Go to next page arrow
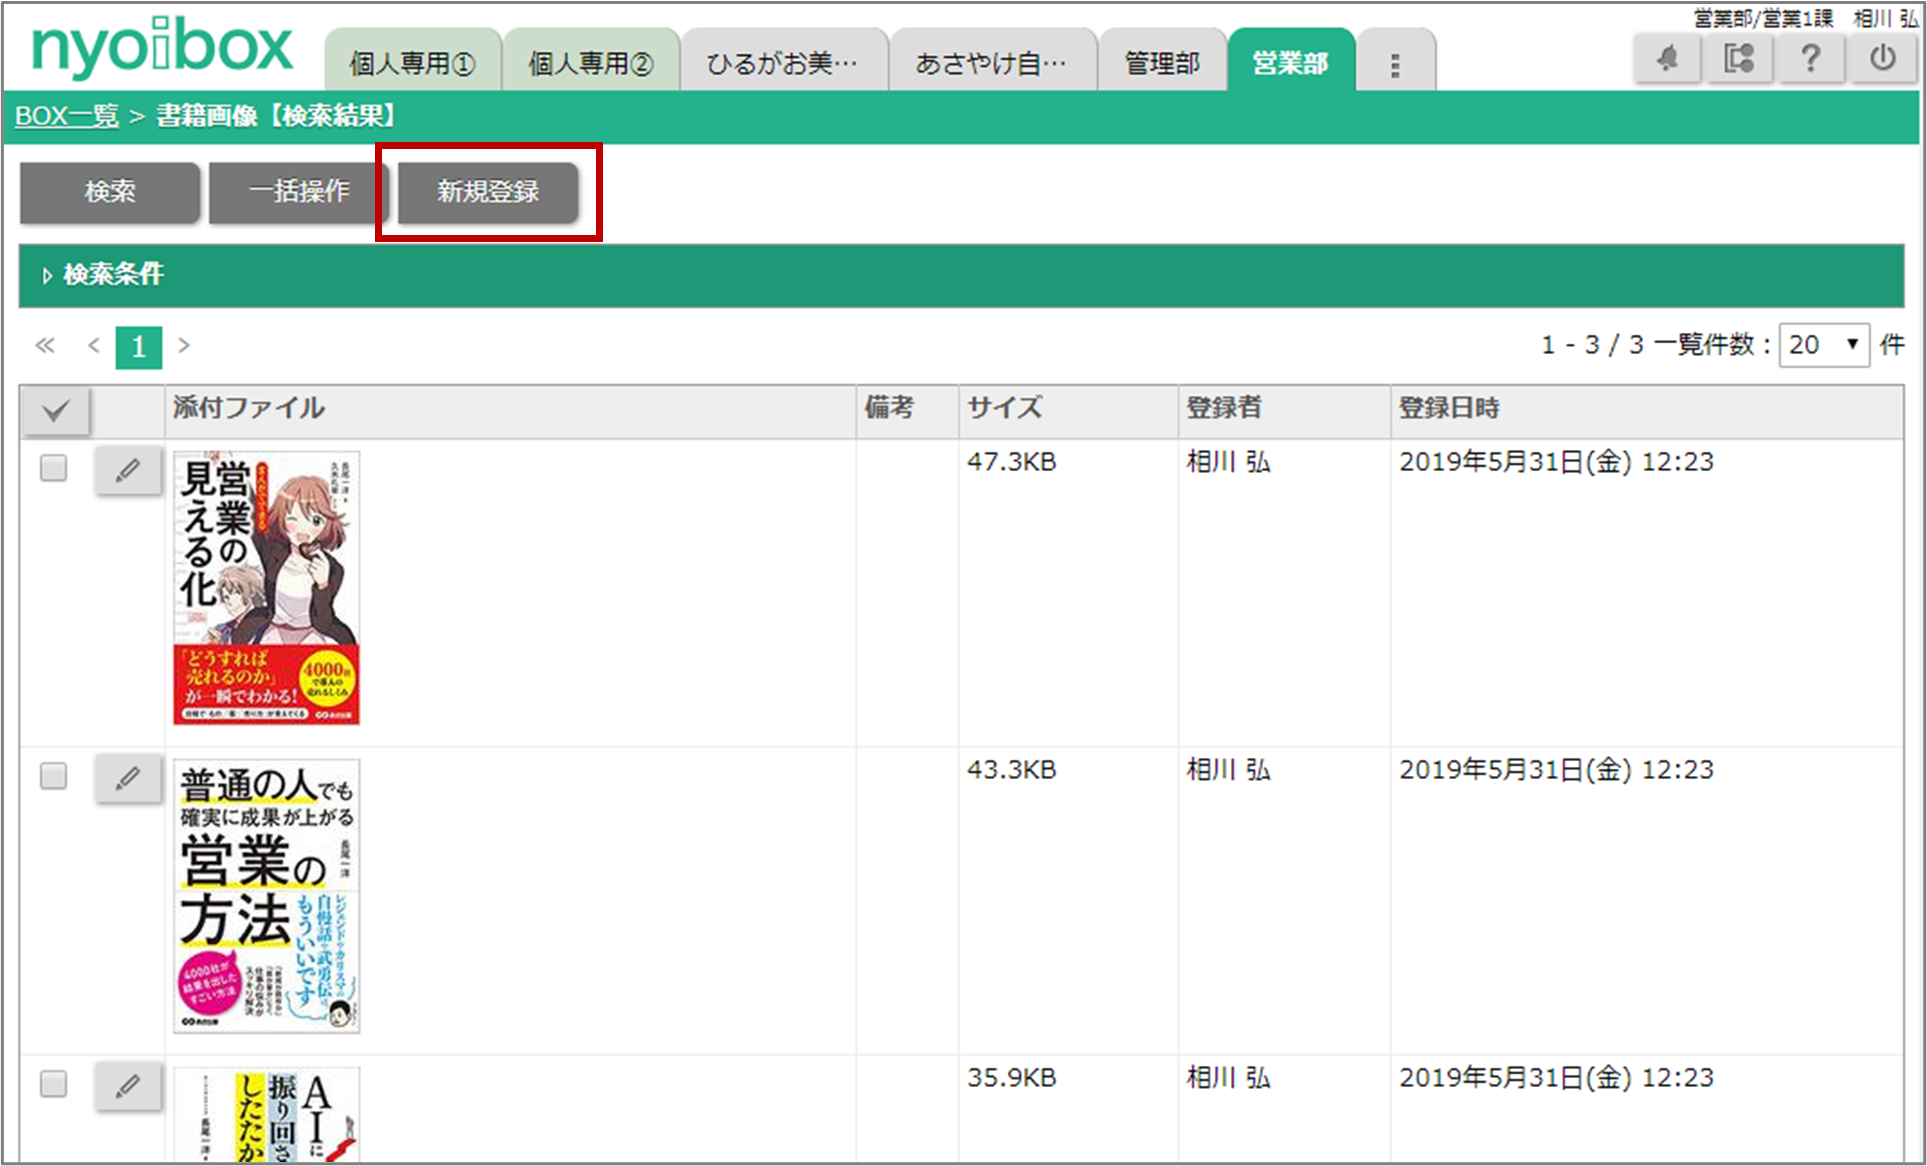The height and width of the screenshot is (1166, 1927). pyautogui.click(x=184, y=346)
